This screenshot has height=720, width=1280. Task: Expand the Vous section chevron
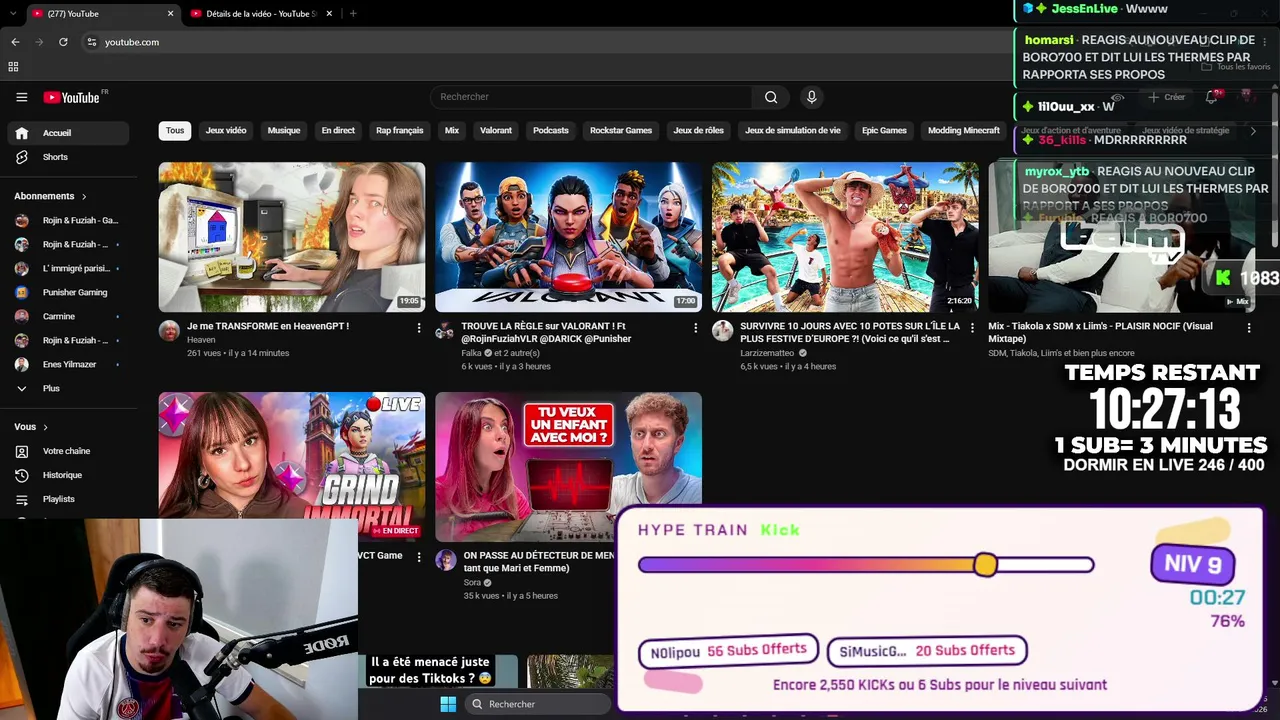pyautogui.click(x=45, y=427)
